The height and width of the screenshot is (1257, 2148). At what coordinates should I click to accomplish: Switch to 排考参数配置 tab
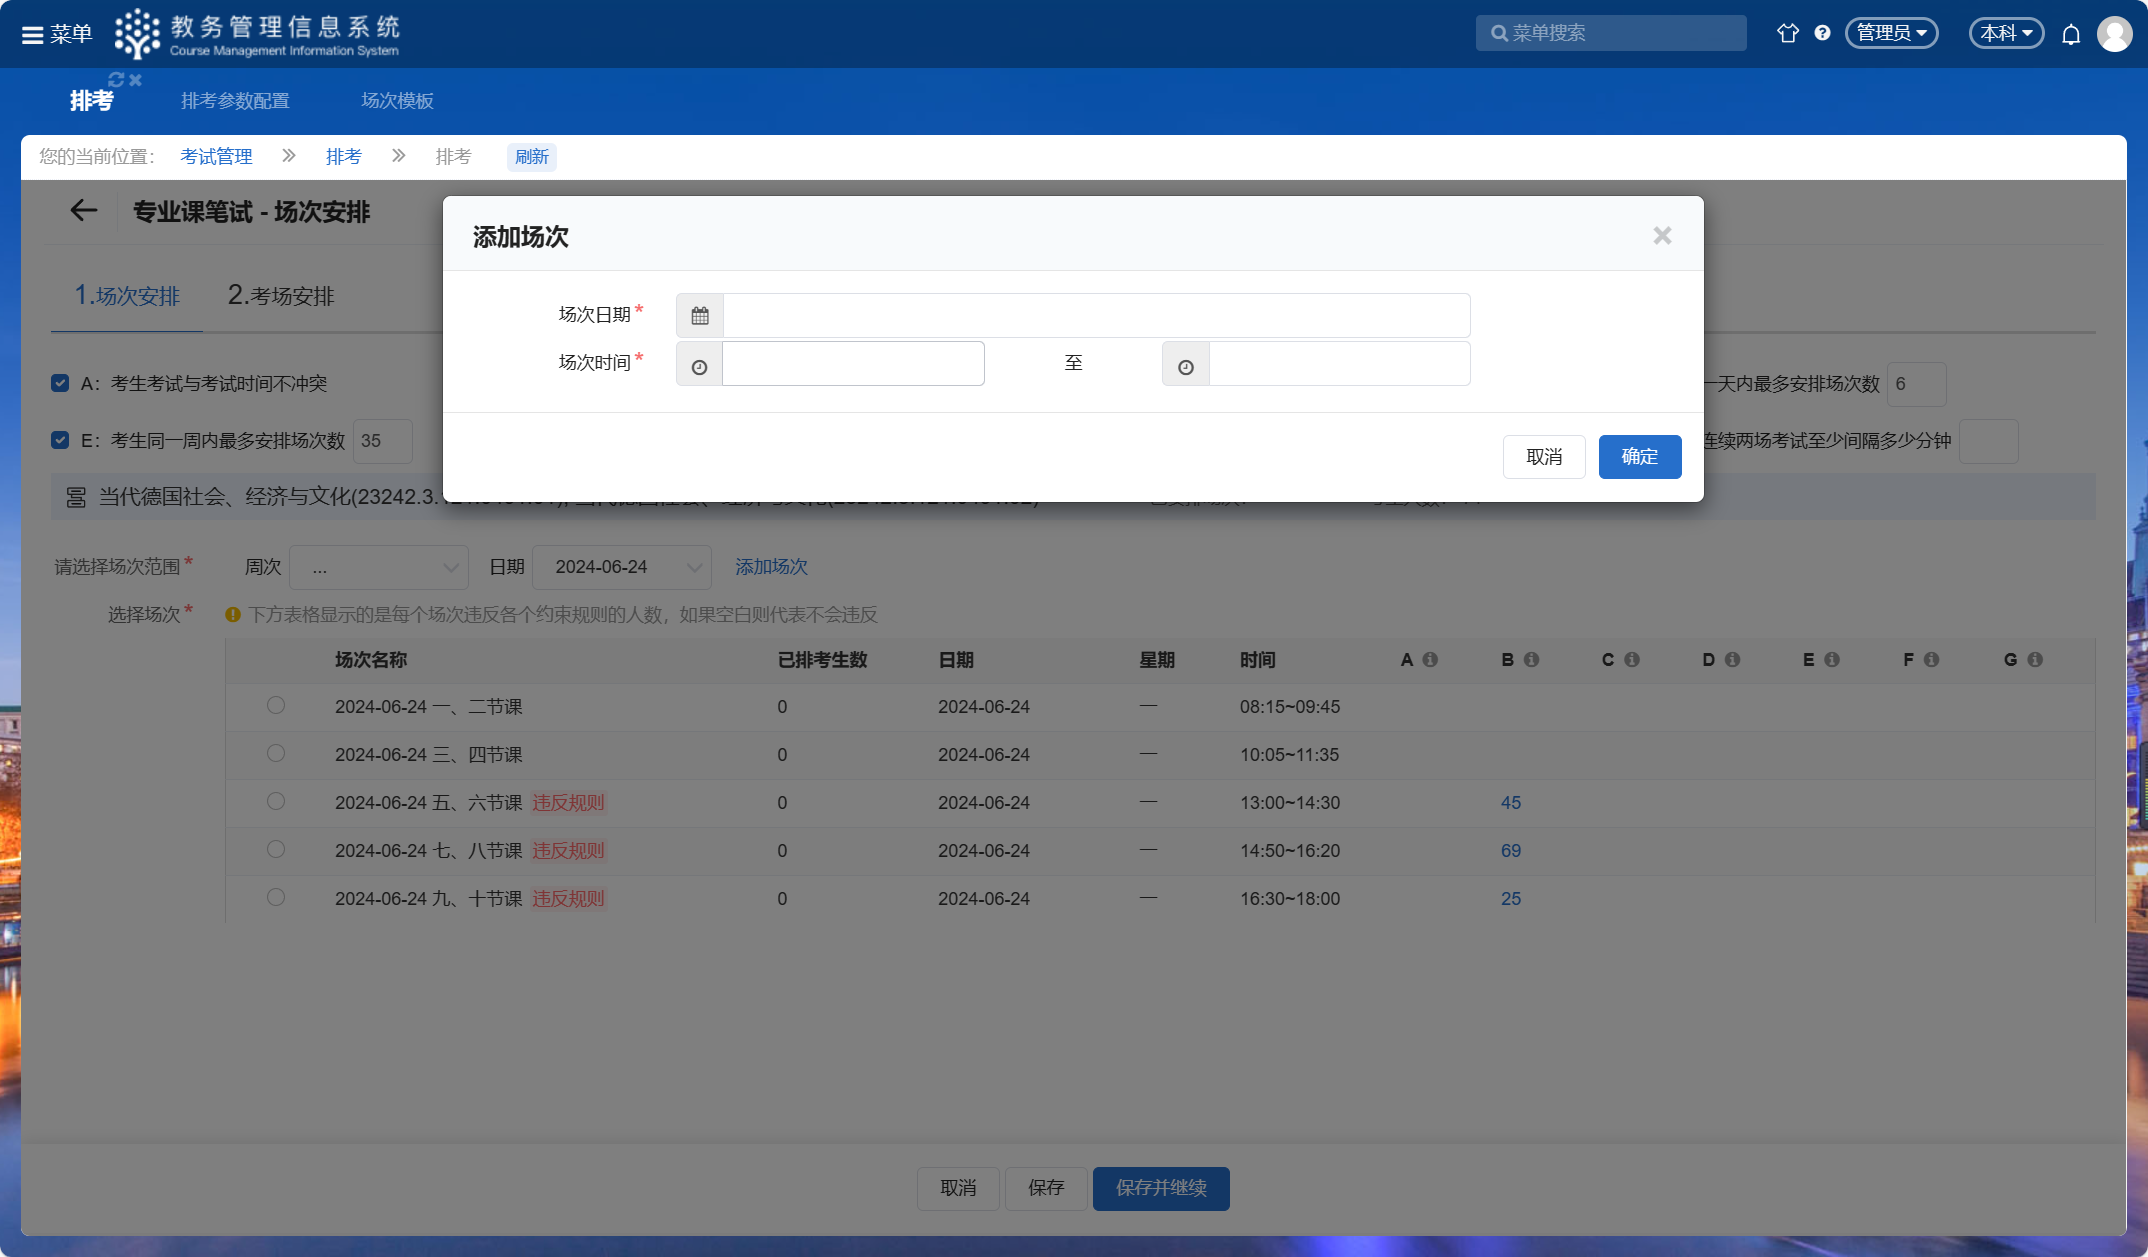(235, 101)
